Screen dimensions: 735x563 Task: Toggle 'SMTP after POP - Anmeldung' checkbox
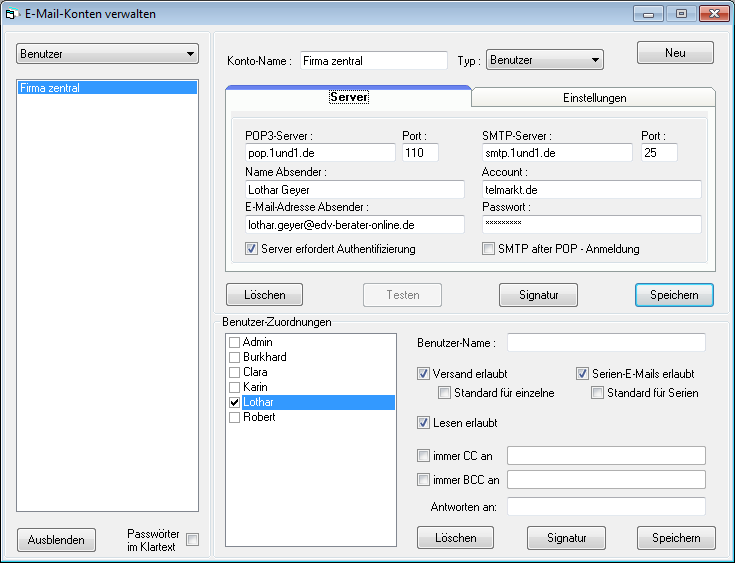pos(488,249)
